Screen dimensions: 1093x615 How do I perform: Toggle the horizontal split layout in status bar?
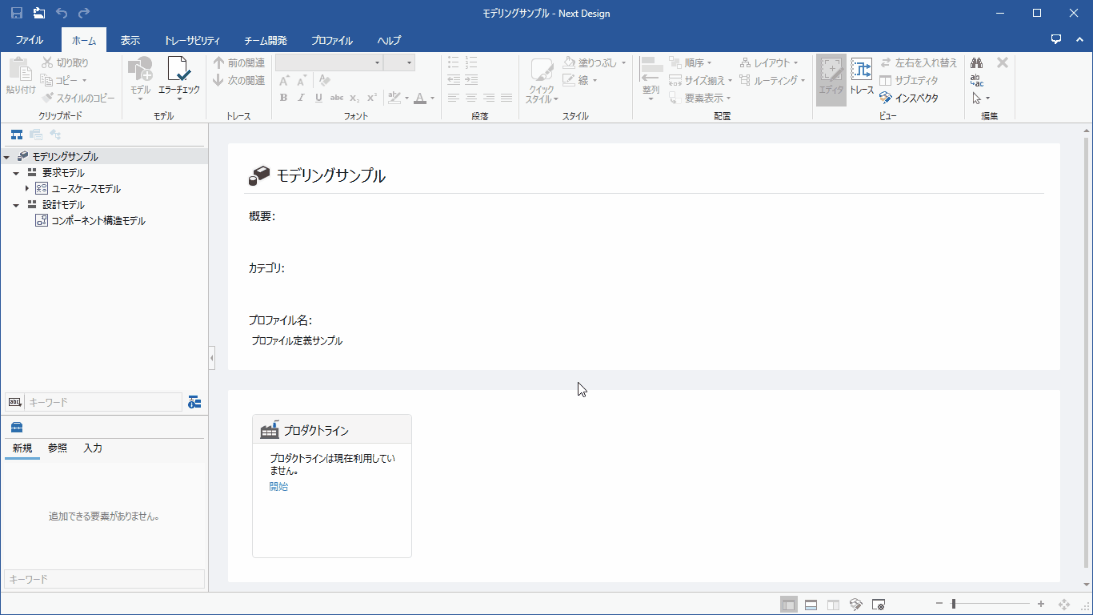click(x=811, y=604)
